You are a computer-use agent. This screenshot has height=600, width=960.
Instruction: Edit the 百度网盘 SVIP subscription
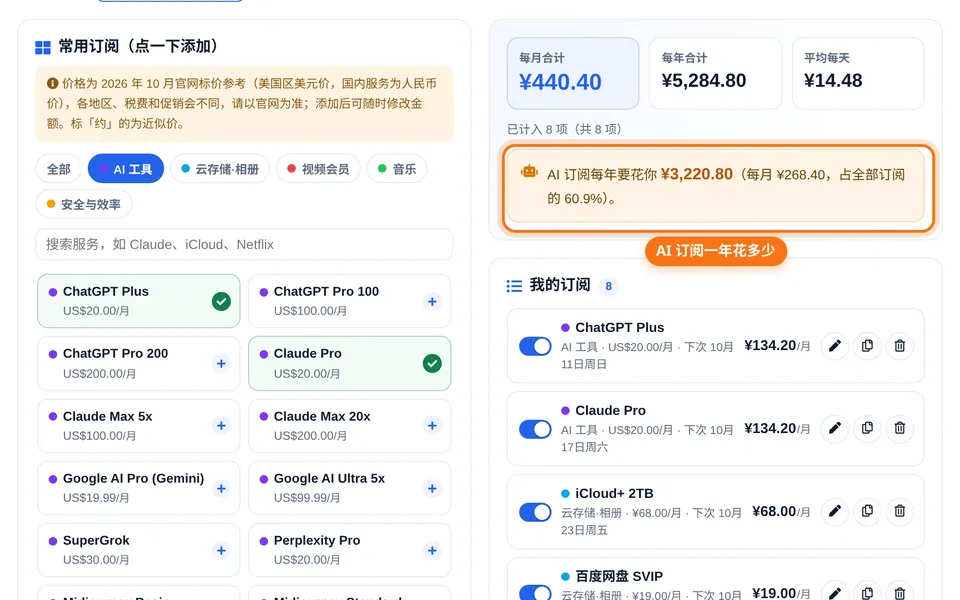834,593
